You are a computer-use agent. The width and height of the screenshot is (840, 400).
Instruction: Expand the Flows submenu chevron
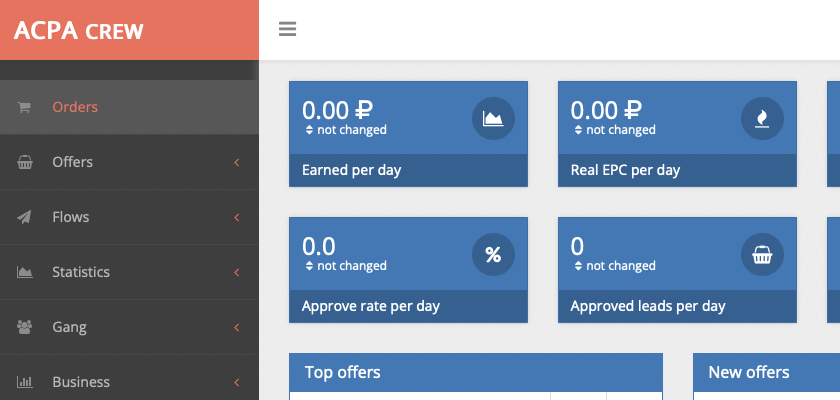tap(237, 217)
